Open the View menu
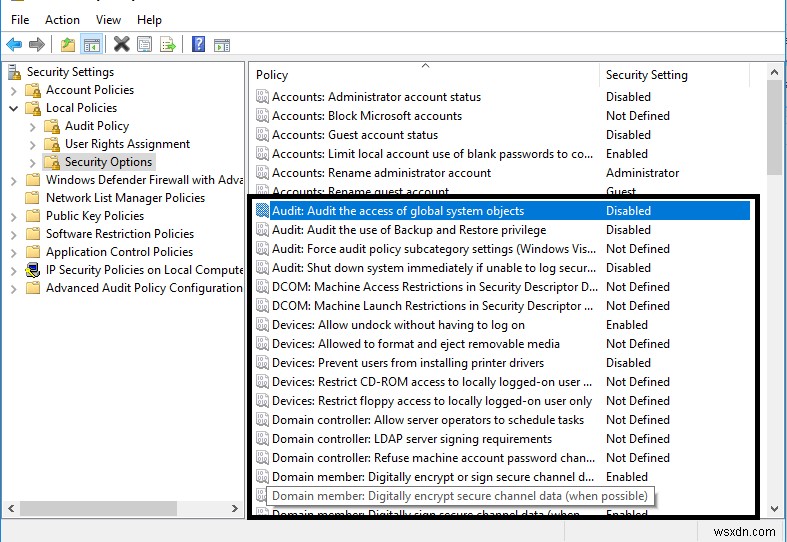Image resolution: width=787 pixels, height=542 pixels. pos(108,20)
